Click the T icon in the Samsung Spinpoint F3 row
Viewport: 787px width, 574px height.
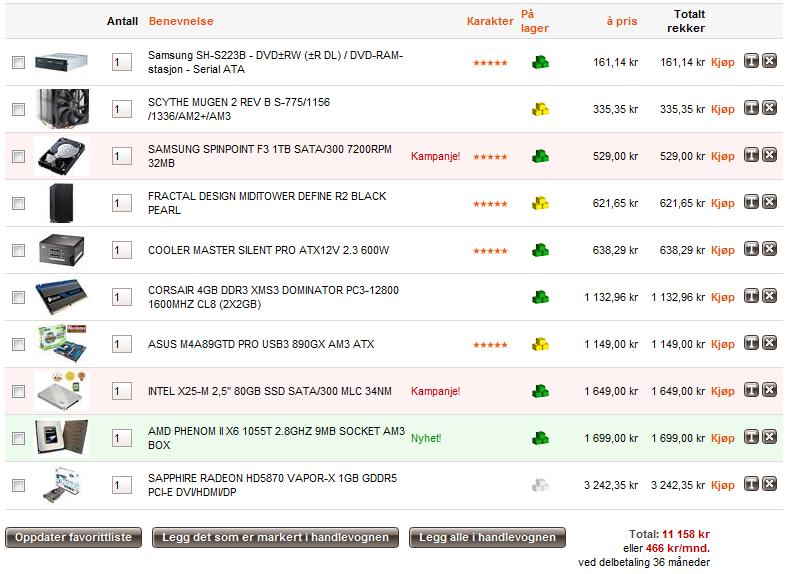tap(751, 155)
